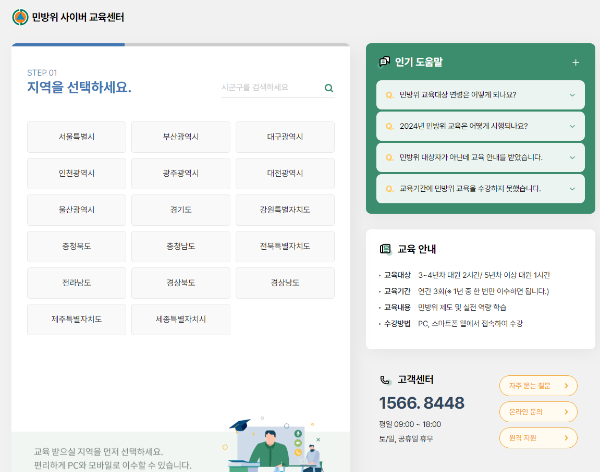Open 온라인 문의 link
This screenshot has width=600, height=472.
(x=538, y=412)
